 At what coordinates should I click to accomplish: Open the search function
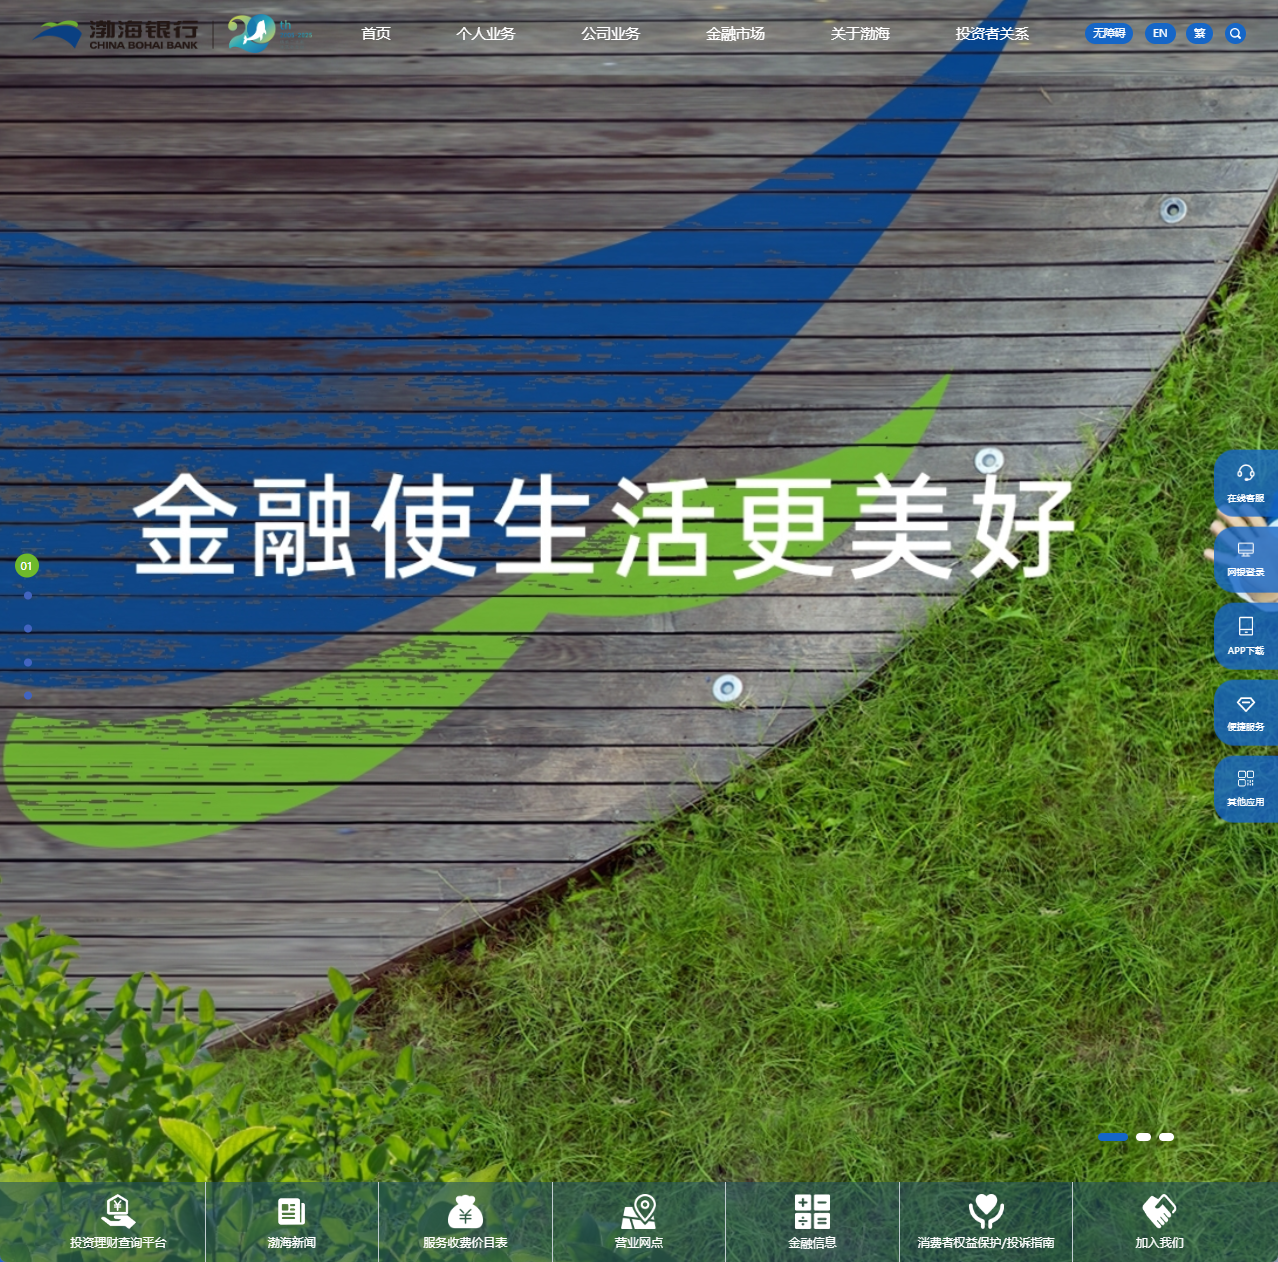[1235, 33]
